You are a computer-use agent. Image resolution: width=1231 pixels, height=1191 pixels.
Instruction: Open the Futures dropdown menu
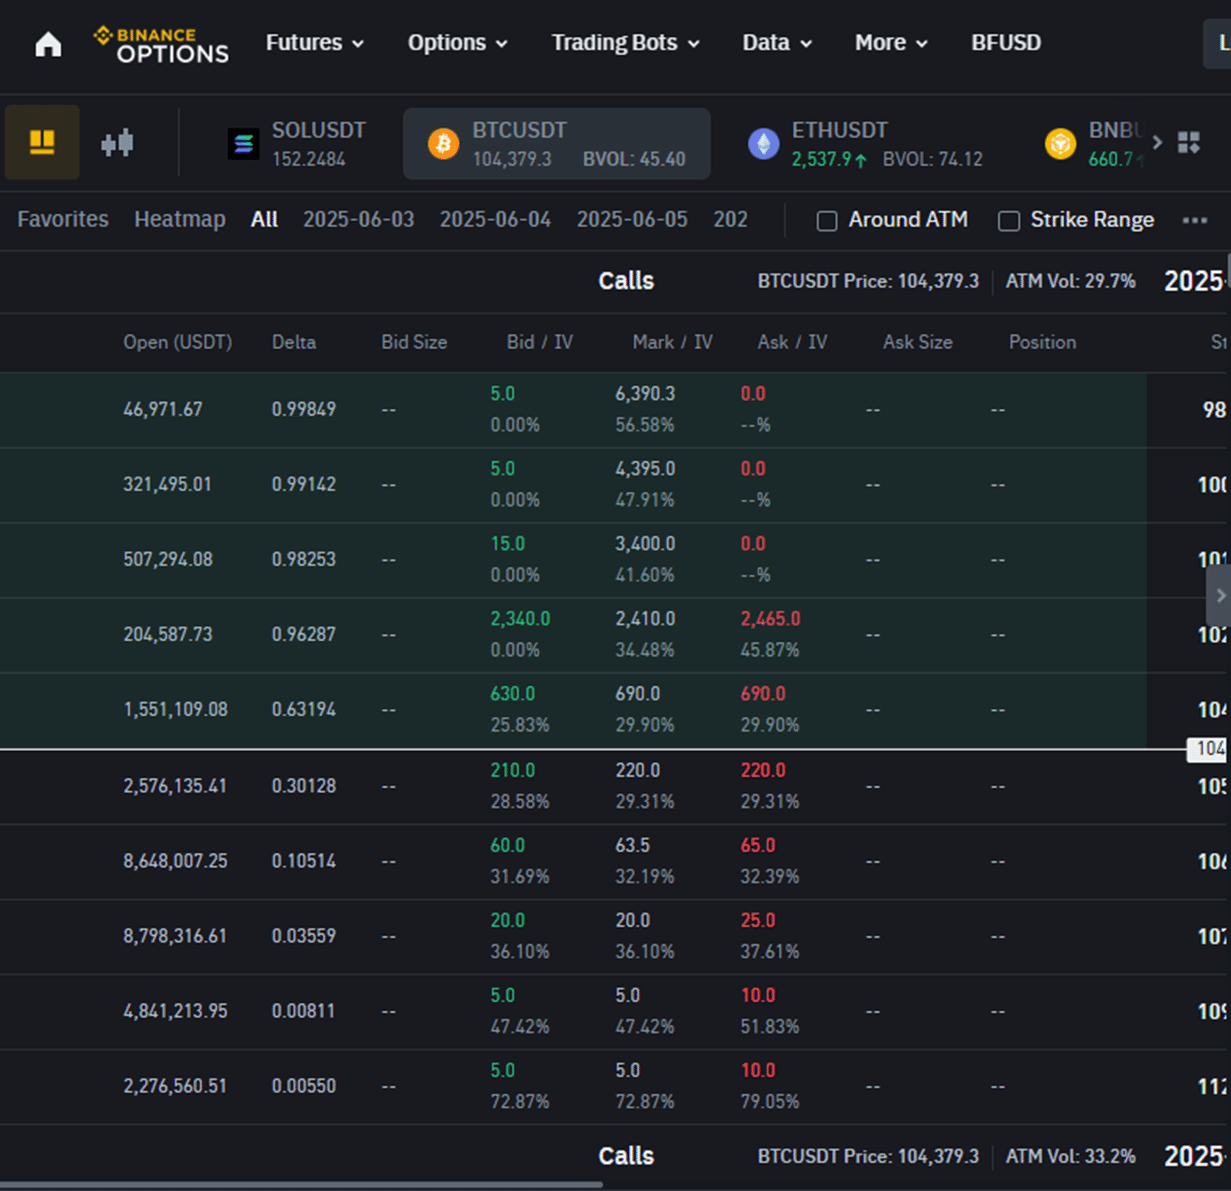click(315, 43)
